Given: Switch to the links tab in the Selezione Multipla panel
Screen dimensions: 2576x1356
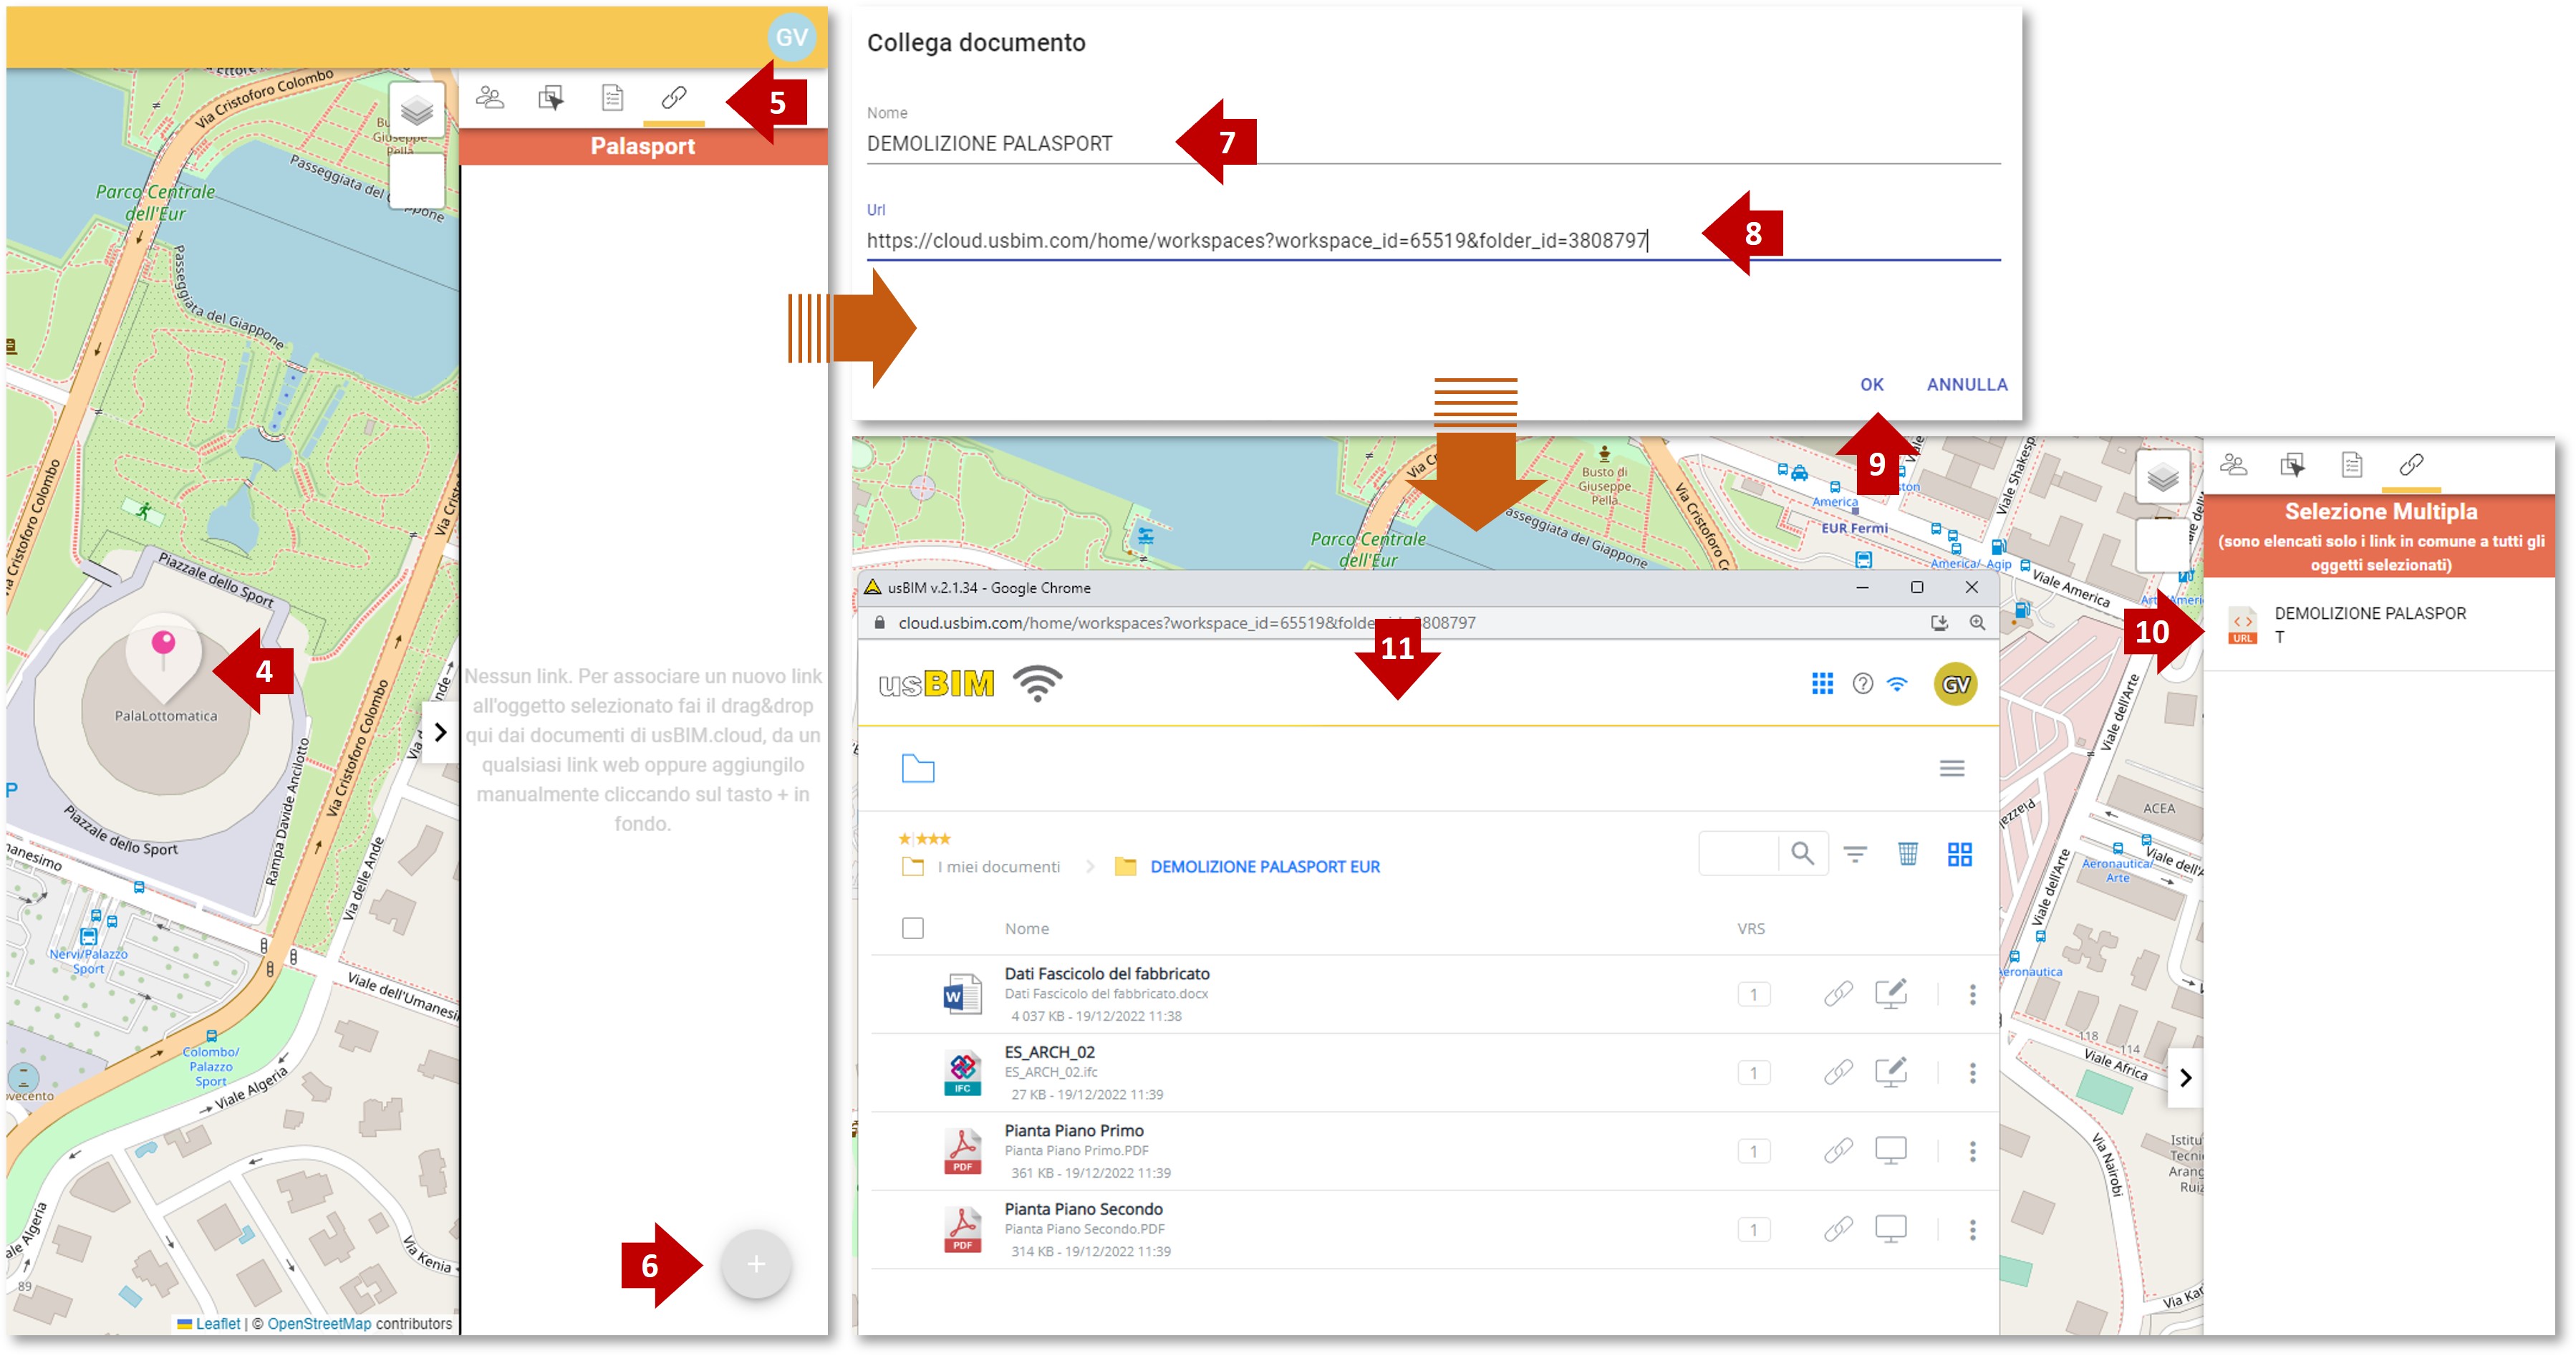Looking at the screenshot, I should click(2411, 465).
